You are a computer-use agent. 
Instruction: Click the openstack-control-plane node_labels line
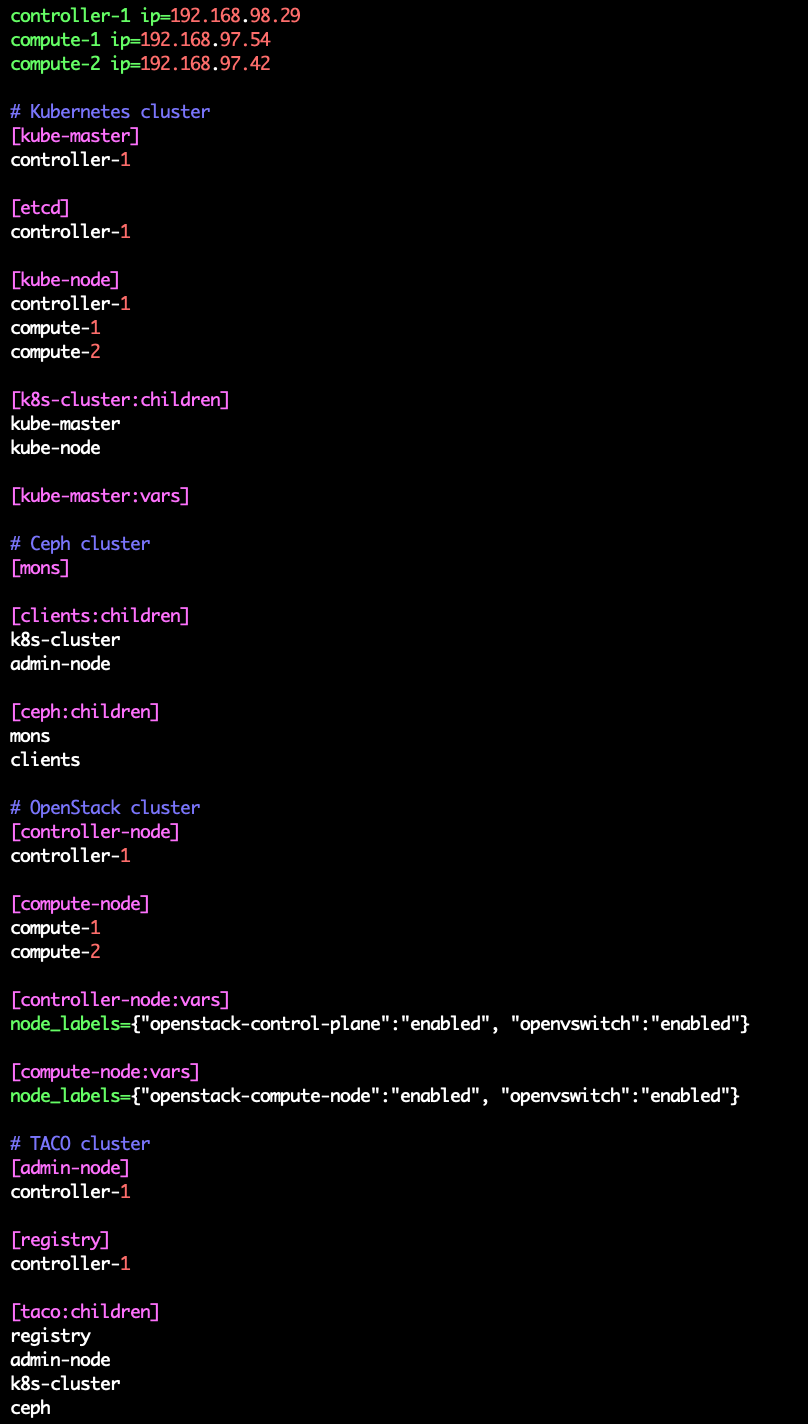[x=380, y=1024]
